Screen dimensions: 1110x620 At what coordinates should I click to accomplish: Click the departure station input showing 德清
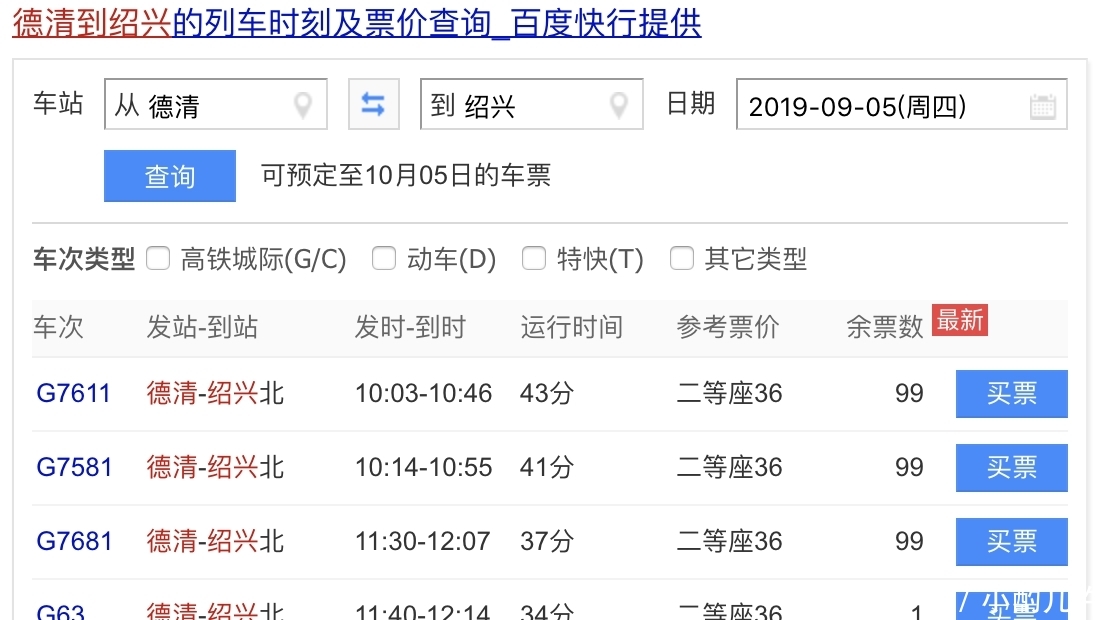[200, 104]
